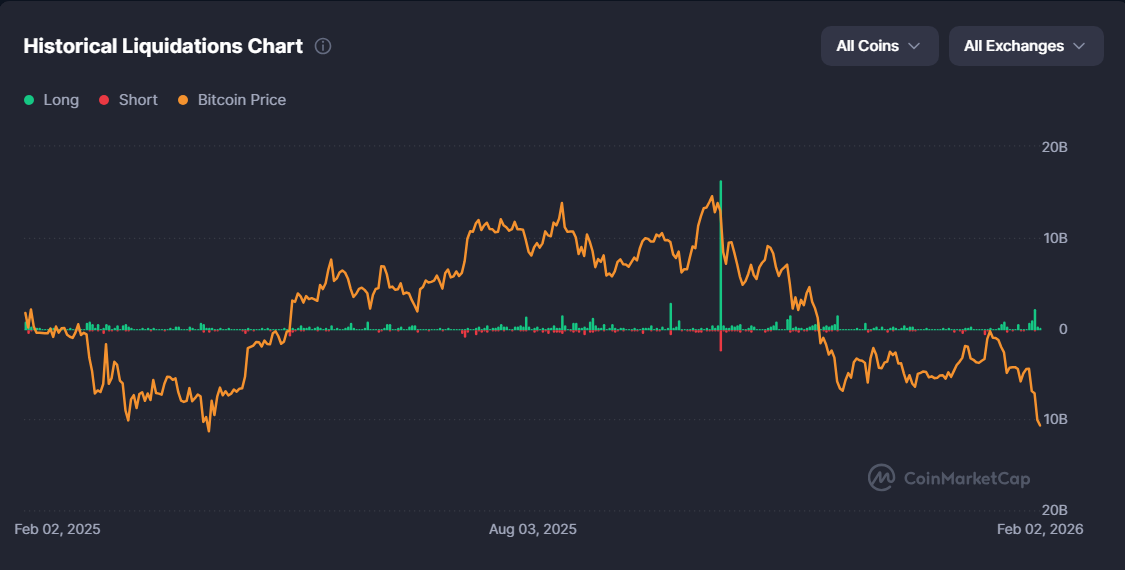Click the Feb 02, 2026 date label
Viewport: 1125px width, 570px height.
1040,528
